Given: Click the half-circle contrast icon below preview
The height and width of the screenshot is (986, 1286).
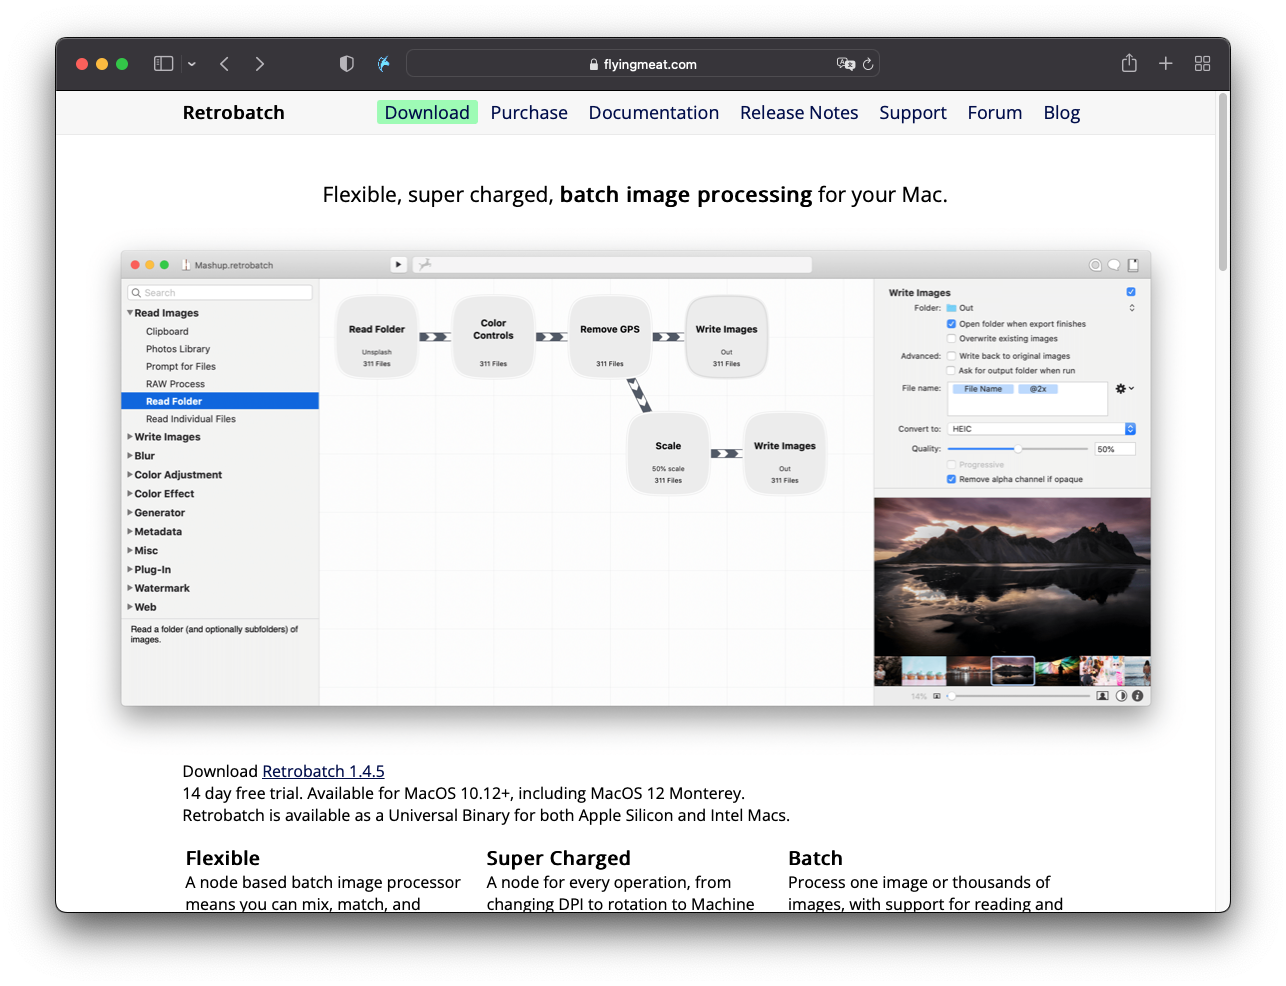Looking at the screenshot, I should (x=1121, y=696).
